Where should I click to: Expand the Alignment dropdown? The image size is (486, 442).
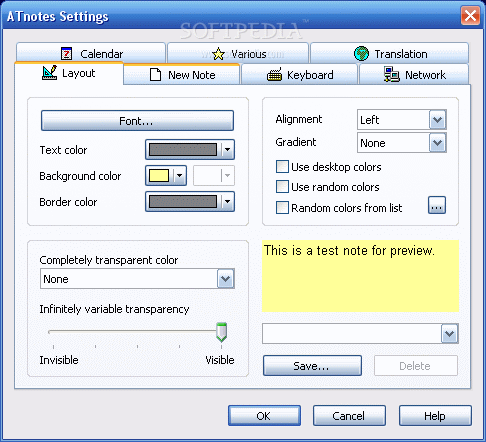point(437,120)
